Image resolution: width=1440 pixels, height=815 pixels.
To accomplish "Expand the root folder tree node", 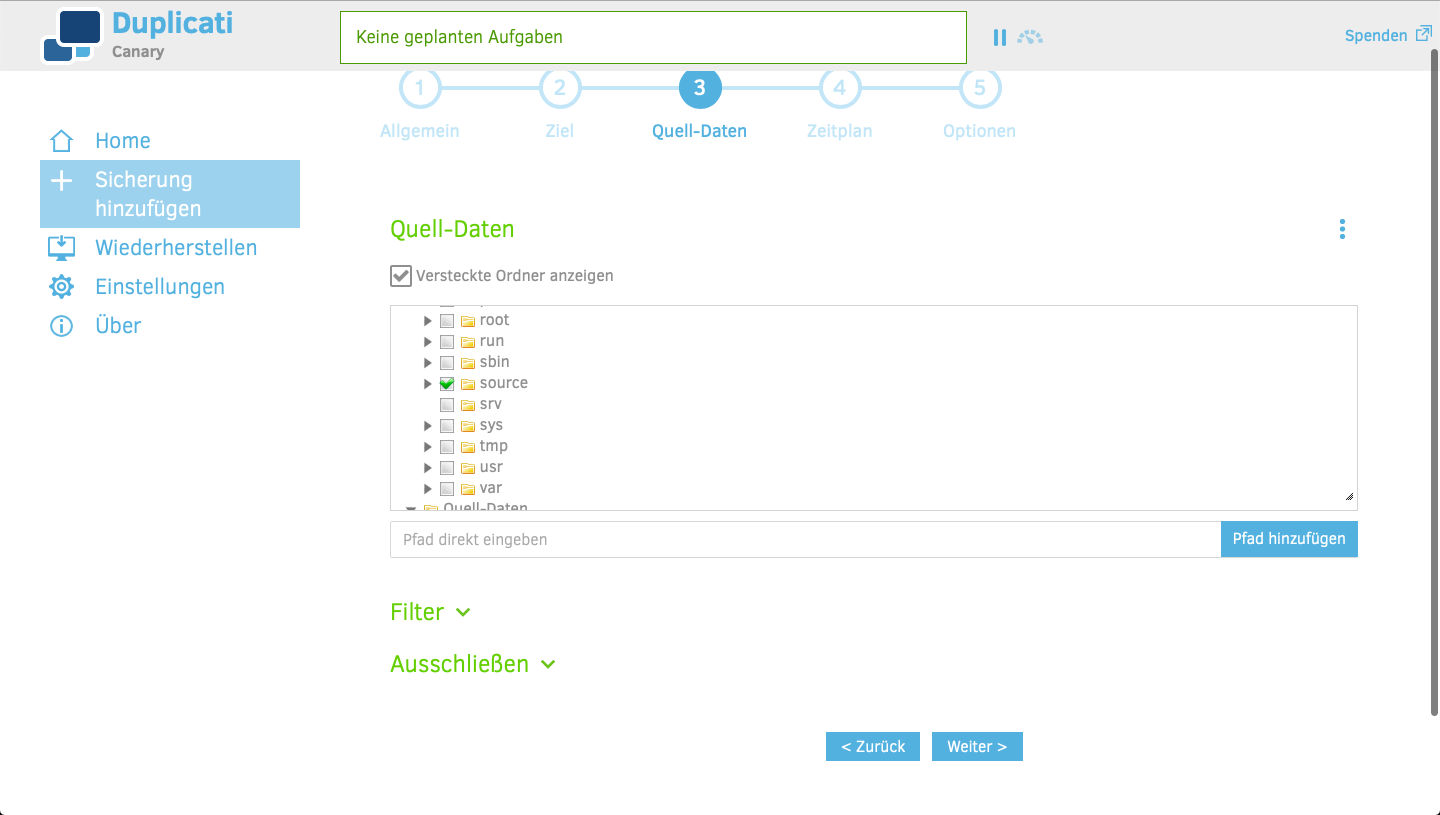I will coord(428,321).
